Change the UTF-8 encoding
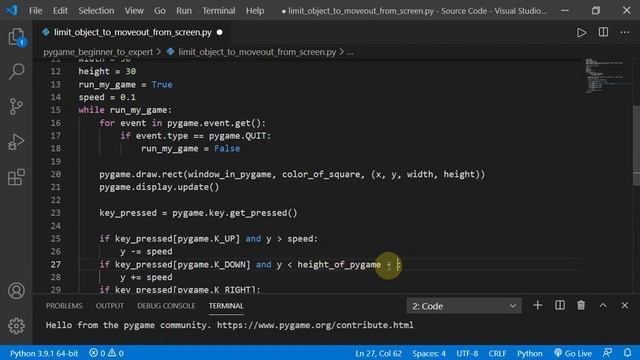This screenshot has height=360, width=640. pyautogui.click(x=467, y=353)
